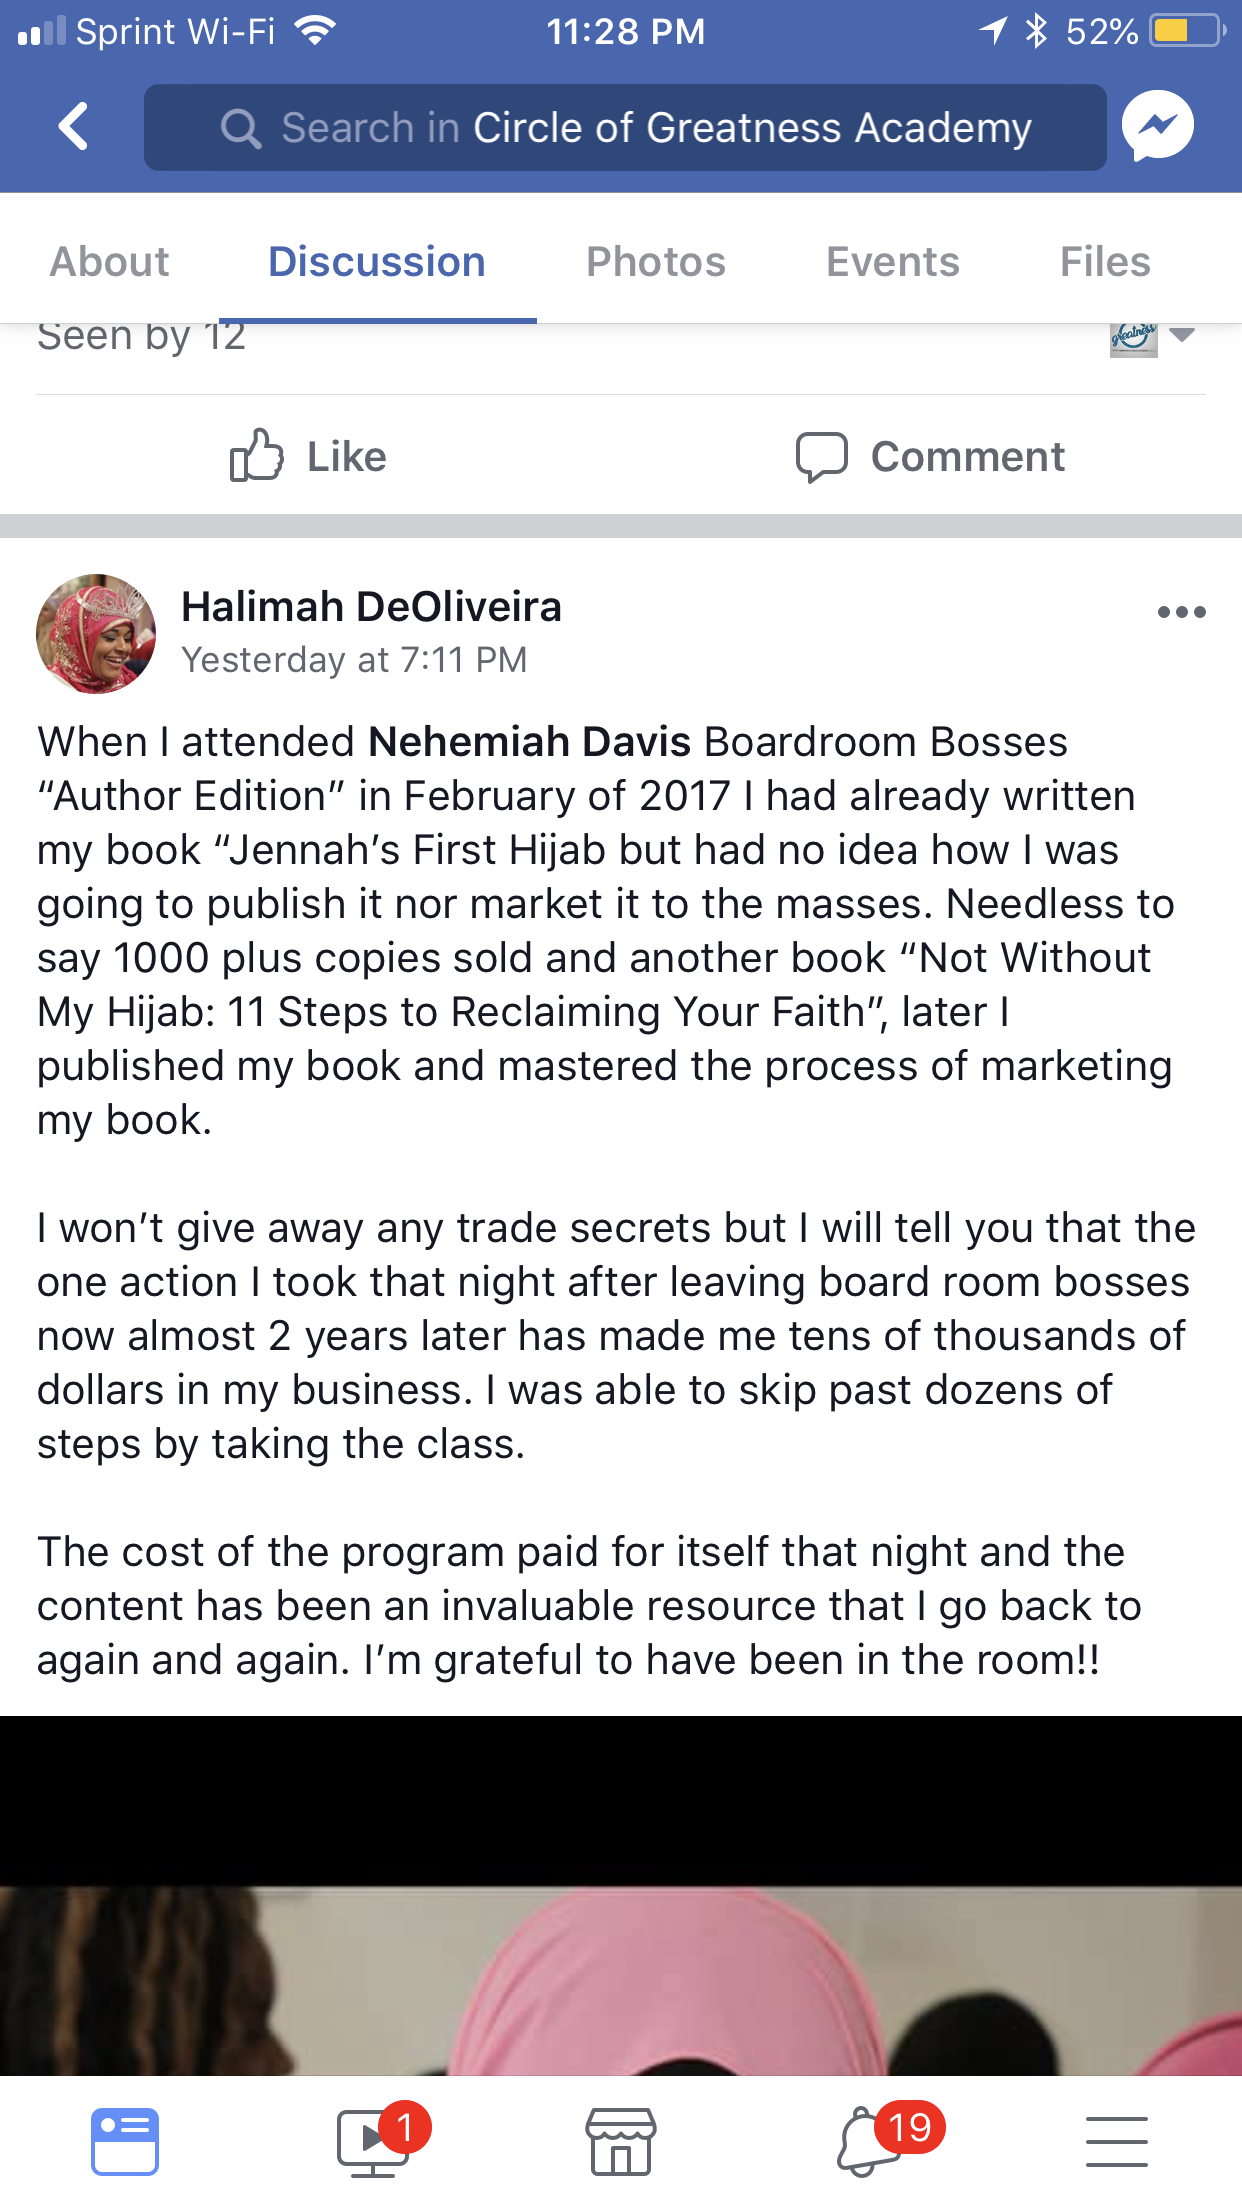Open the Watch video icon
Screen dimensions: 1242x2208
[x=372, y=2142]
